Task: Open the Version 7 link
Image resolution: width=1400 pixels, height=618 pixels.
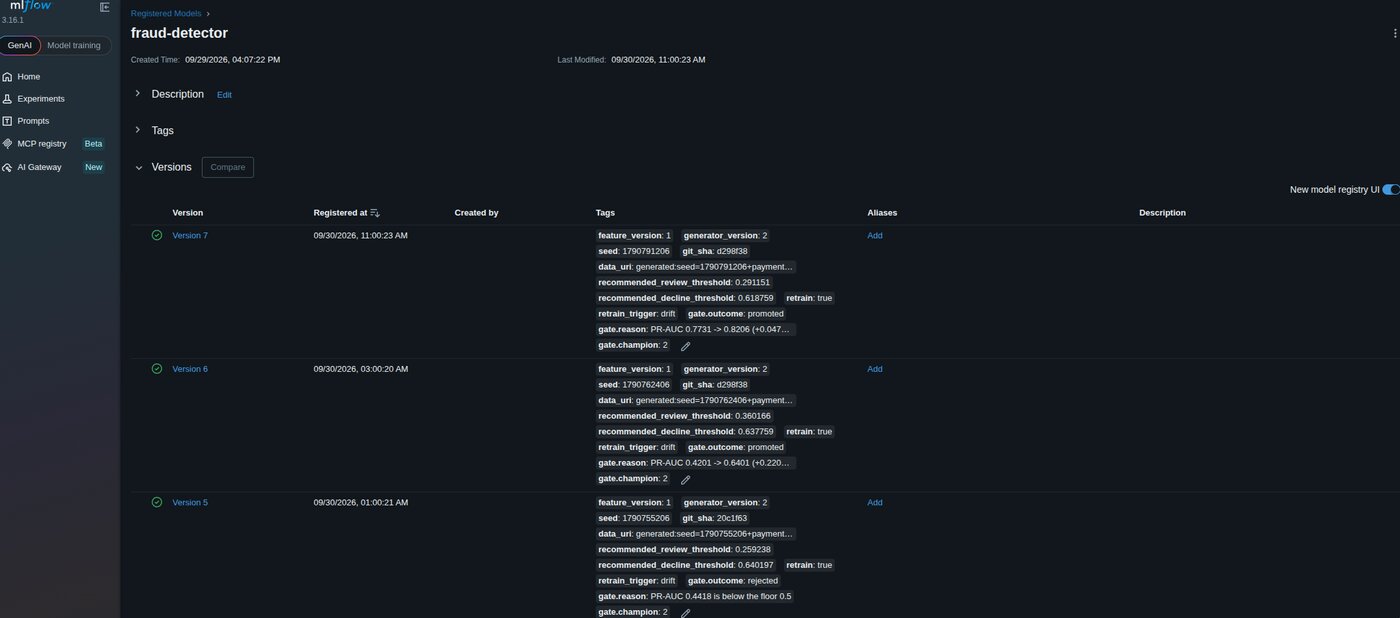Action: (x=190, y=236)
